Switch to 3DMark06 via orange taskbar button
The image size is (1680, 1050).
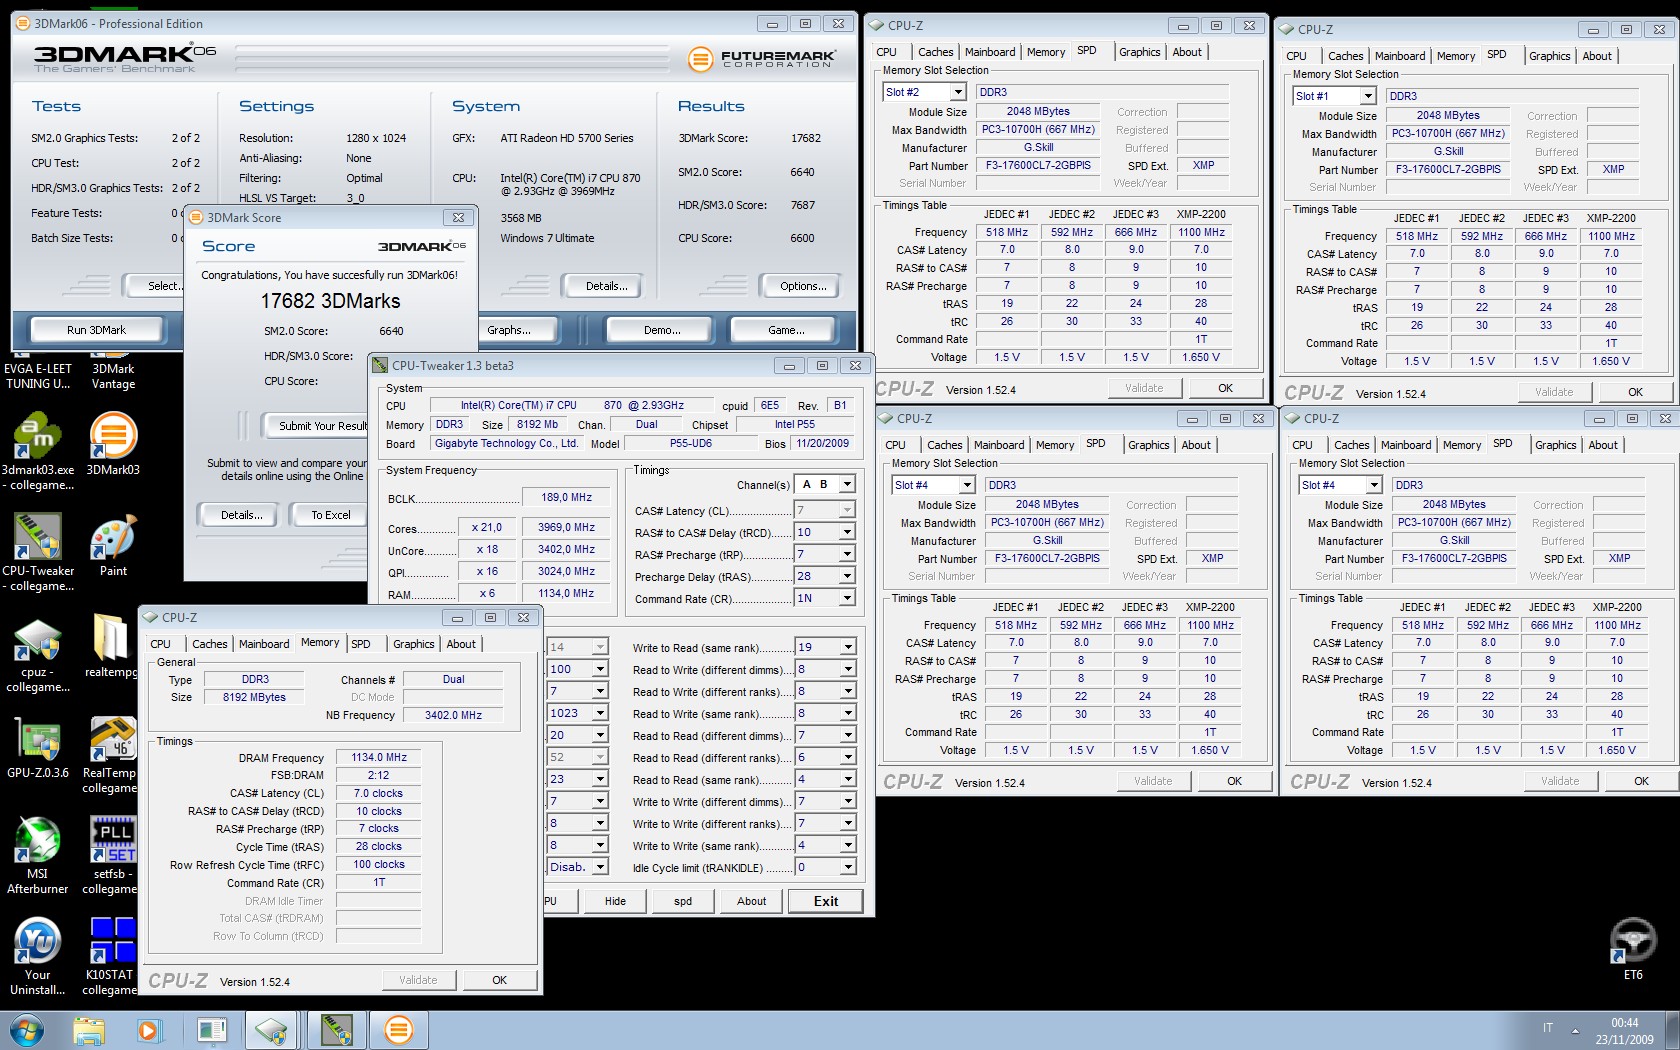398,1029
